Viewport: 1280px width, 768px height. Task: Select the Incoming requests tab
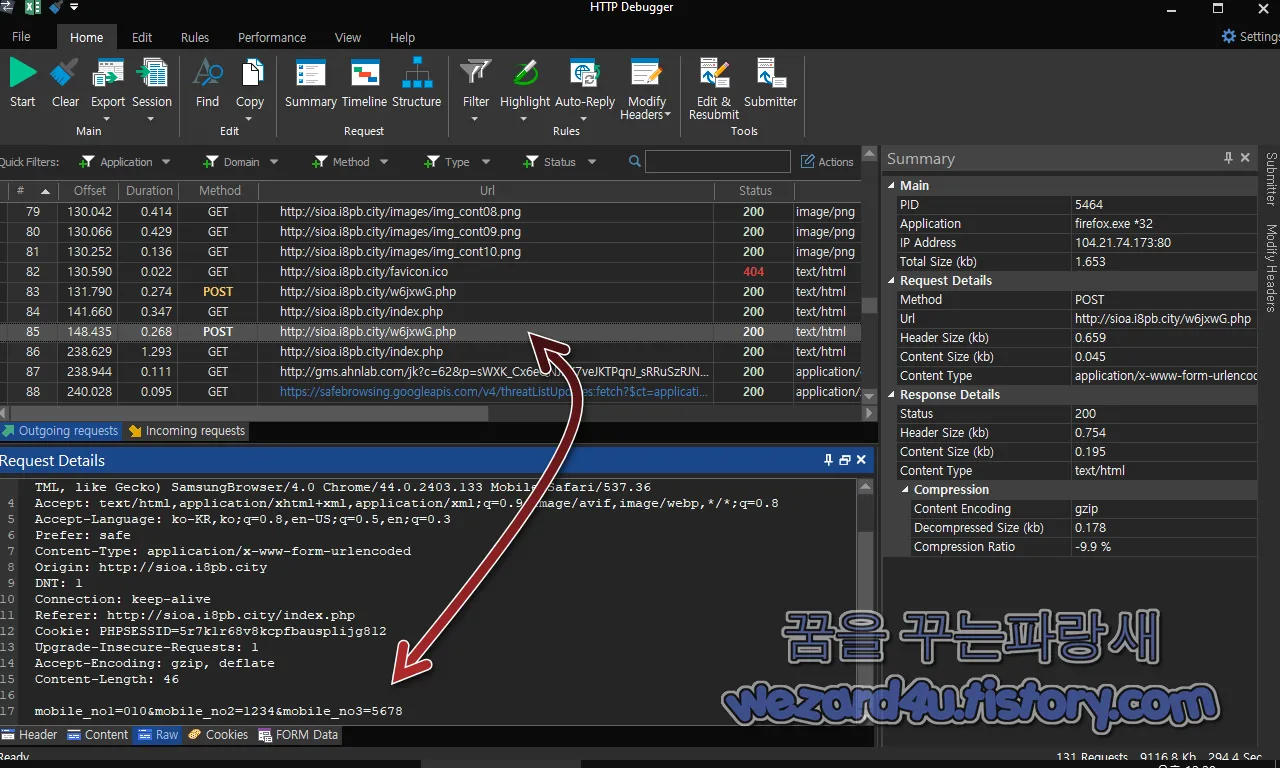pos(186,431)
